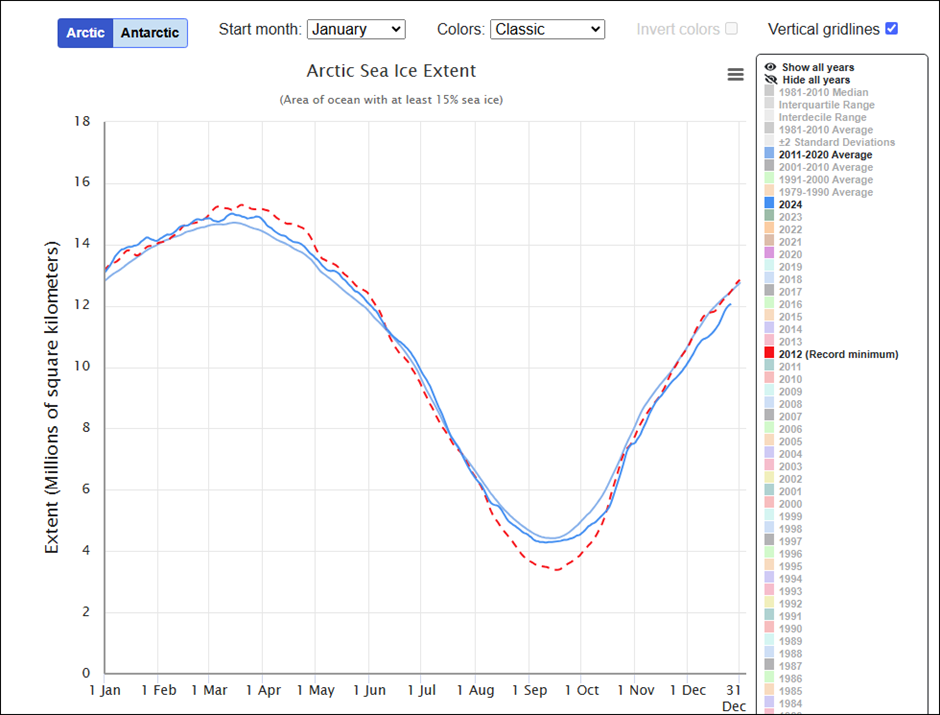Viewport: 940px width, 715px height.
Task: Click the Hide all years crossed-eye icon
Action: tap(770, 80)
